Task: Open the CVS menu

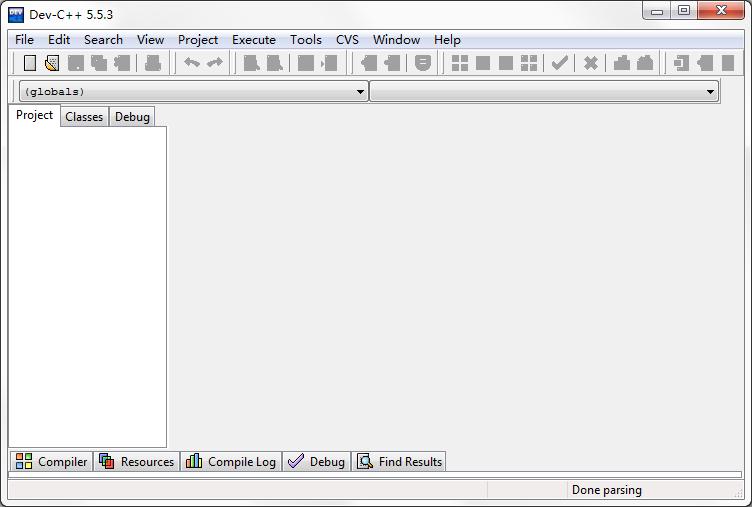Action: tap(347, 39)
